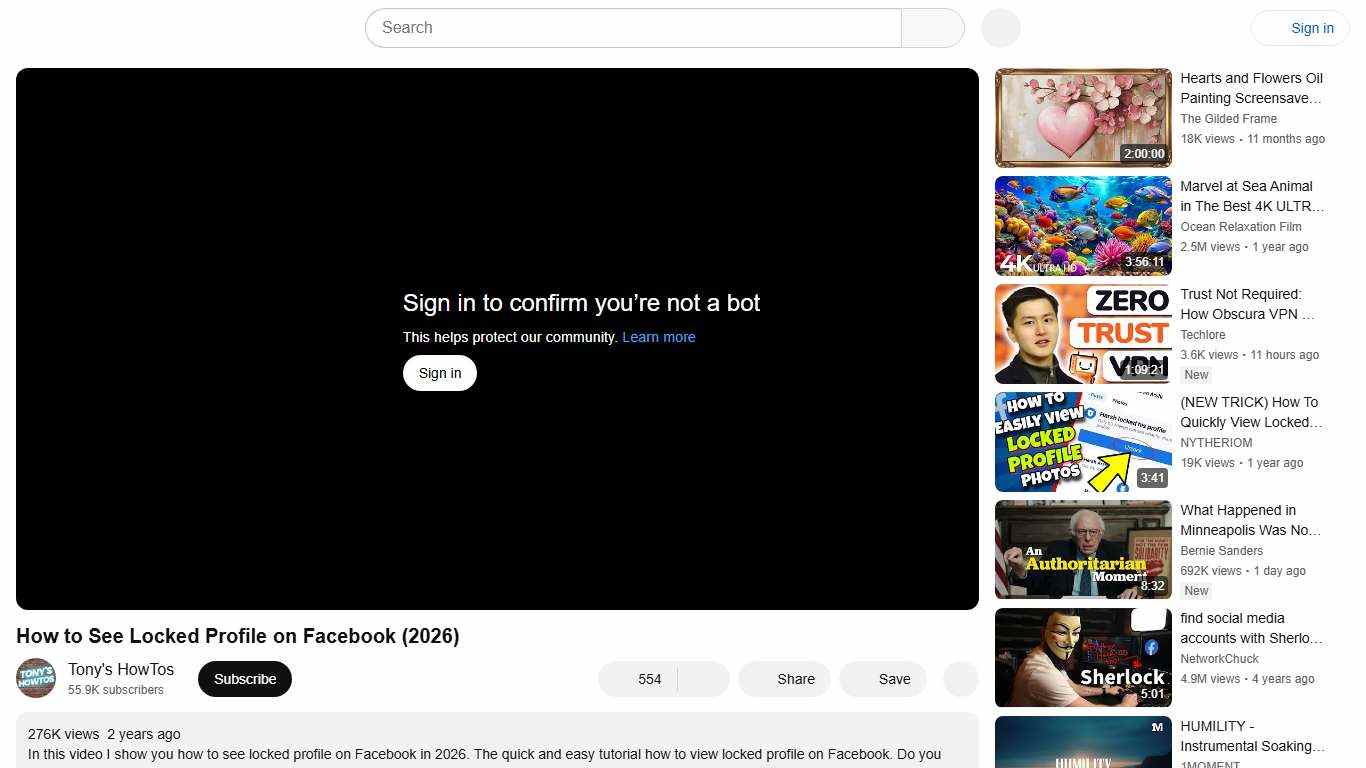This screenshot has height=768, width=1366.
Task: Click the Save to playlist icon
Action: (882, 679)
